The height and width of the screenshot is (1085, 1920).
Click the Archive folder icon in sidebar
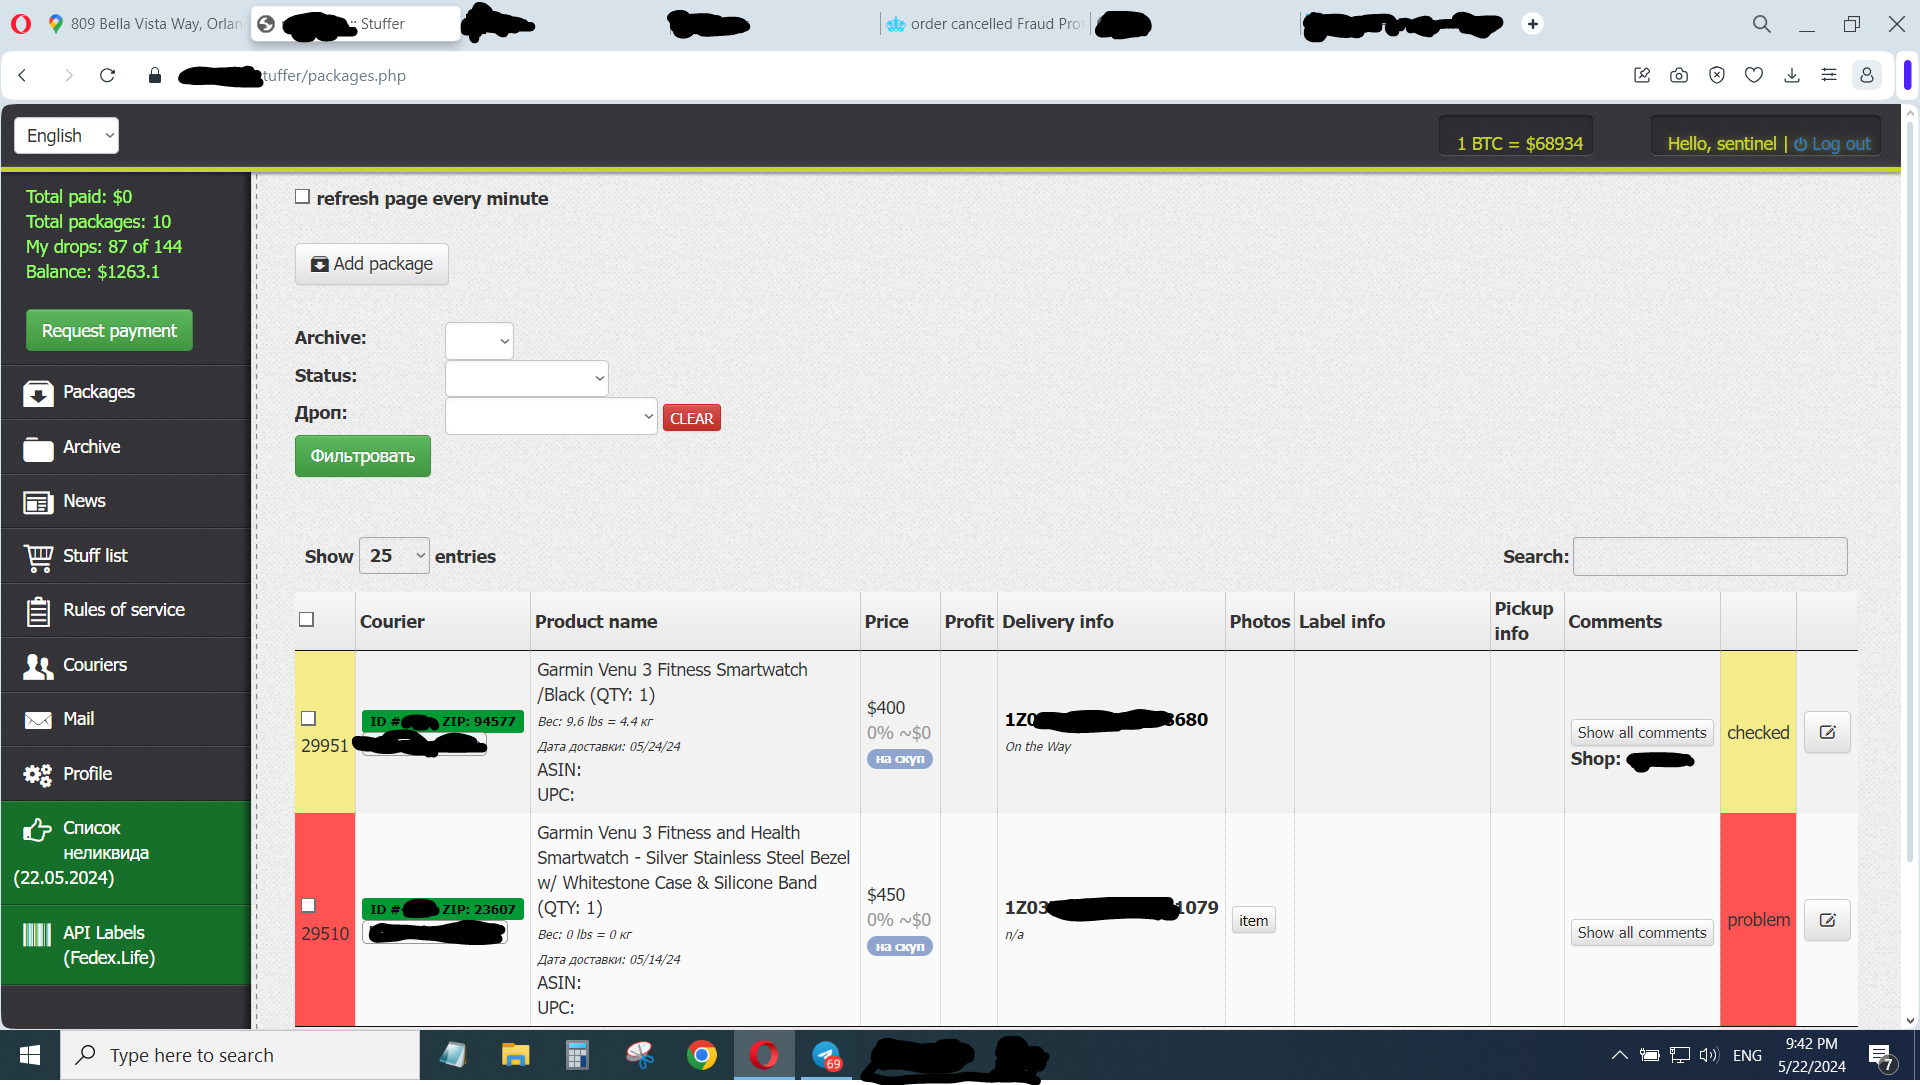pos(38,448)
